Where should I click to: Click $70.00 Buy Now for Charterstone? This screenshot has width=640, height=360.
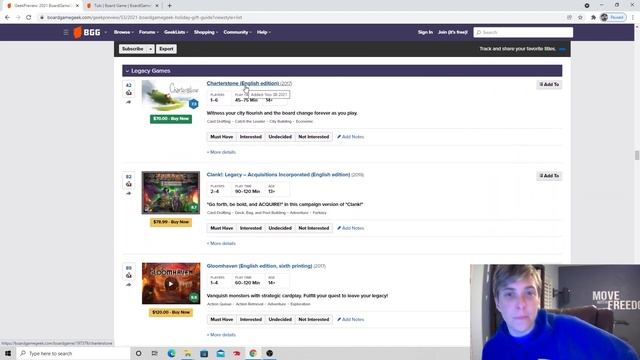click(171, 119)
